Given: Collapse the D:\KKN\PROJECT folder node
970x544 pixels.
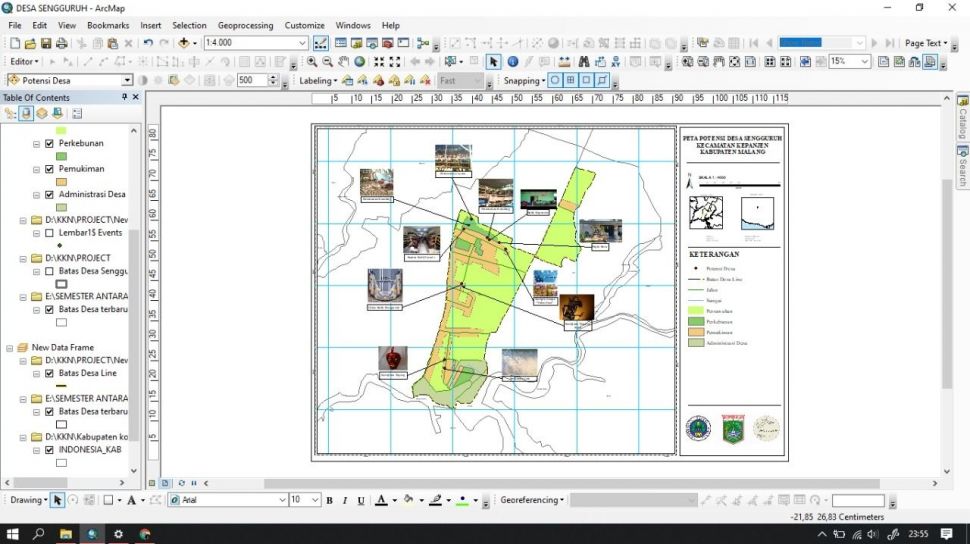Looking at the screenshot, I should tap(23, 259).
